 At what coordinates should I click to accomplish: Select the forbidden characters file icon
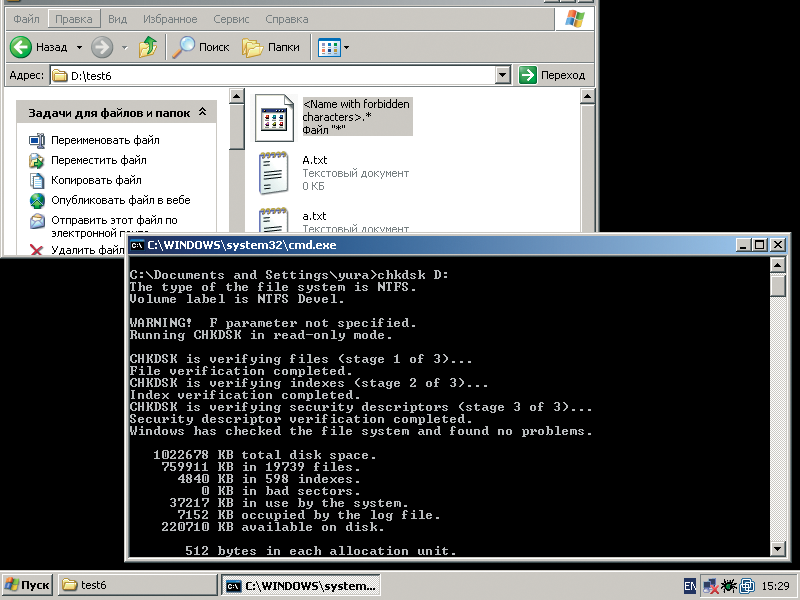(274, 118)
